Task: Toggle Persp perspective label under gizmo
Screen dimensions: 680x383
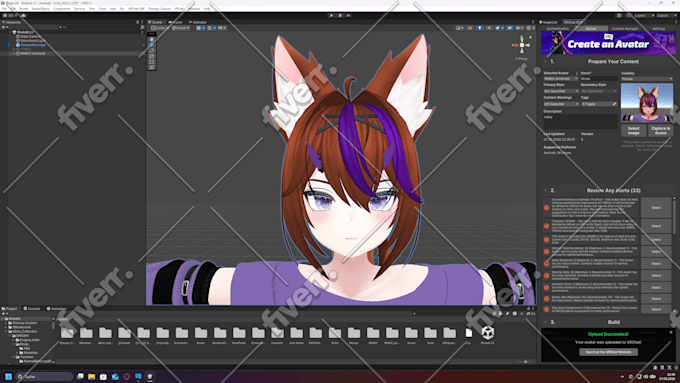Action: coord(521,59)
